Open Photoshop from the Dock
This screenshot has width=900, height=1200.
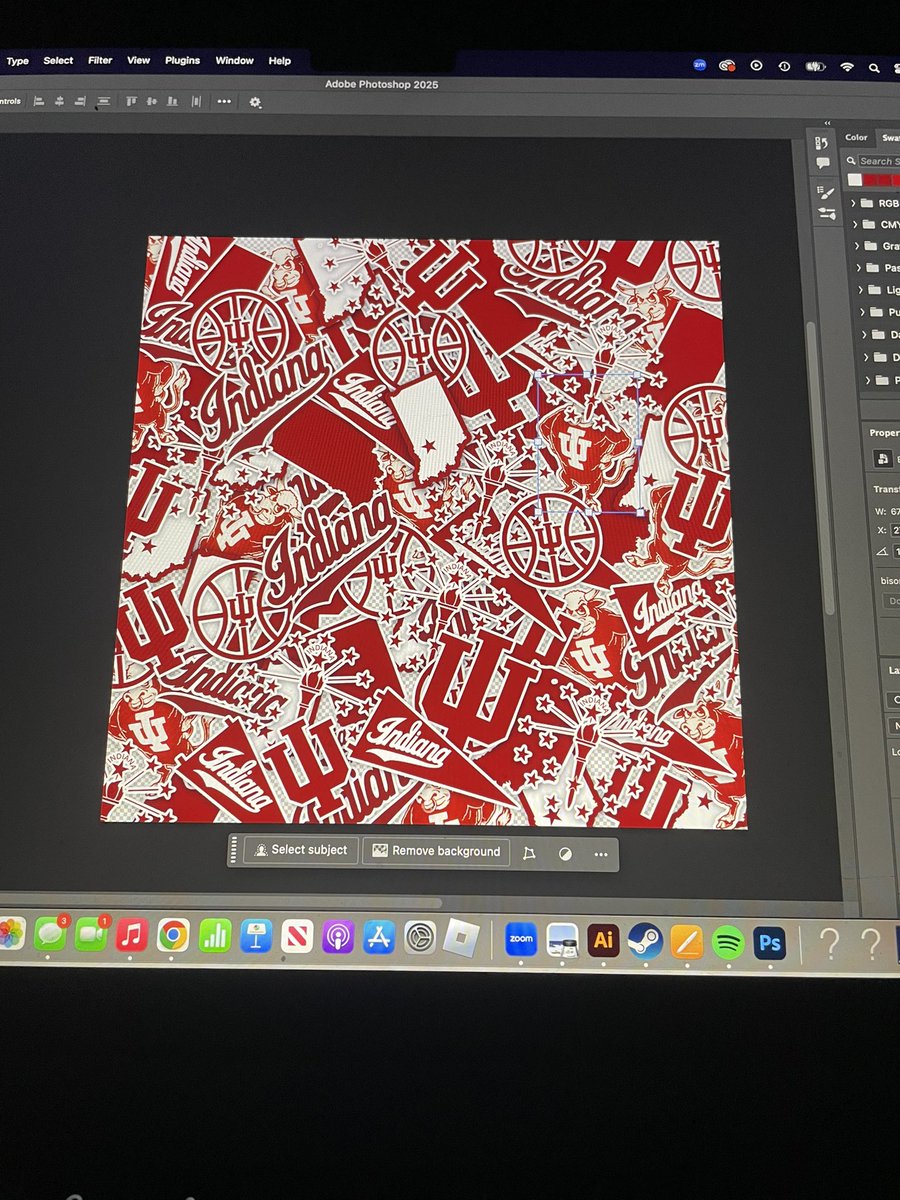tap(769, 941)
